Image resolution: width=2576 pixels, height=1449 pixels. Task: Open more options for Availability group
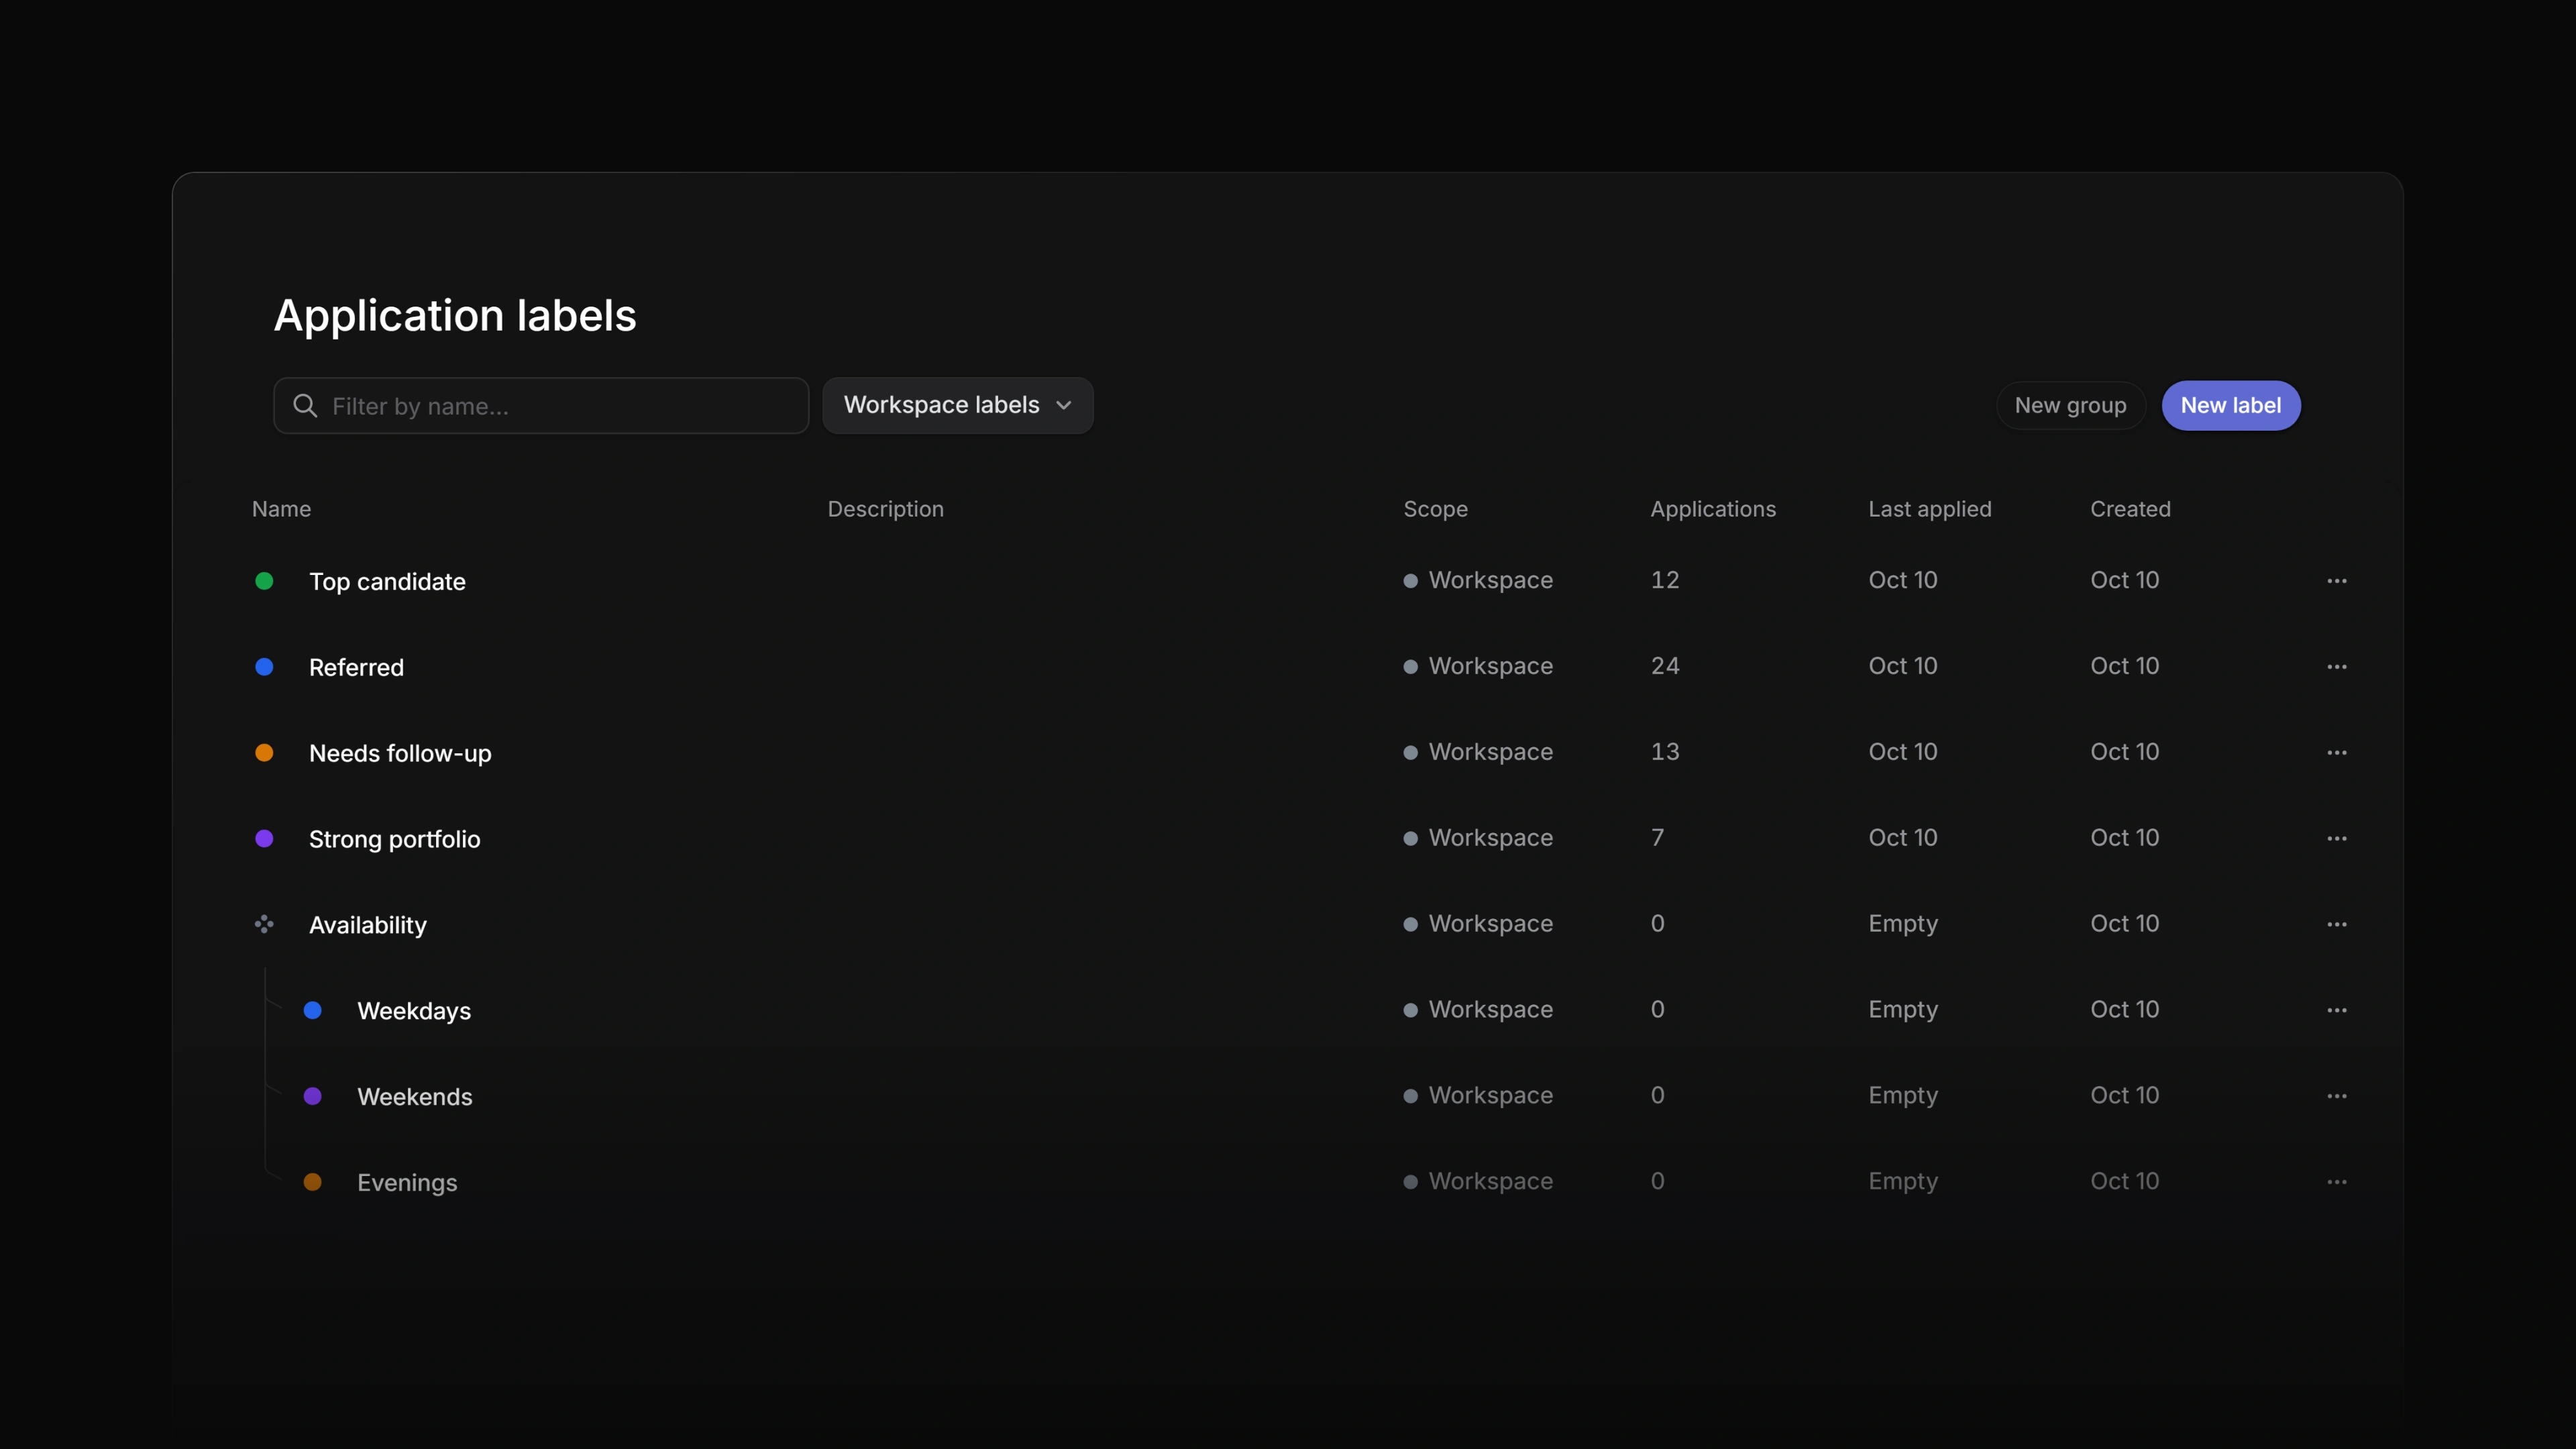coord(2336,925)
